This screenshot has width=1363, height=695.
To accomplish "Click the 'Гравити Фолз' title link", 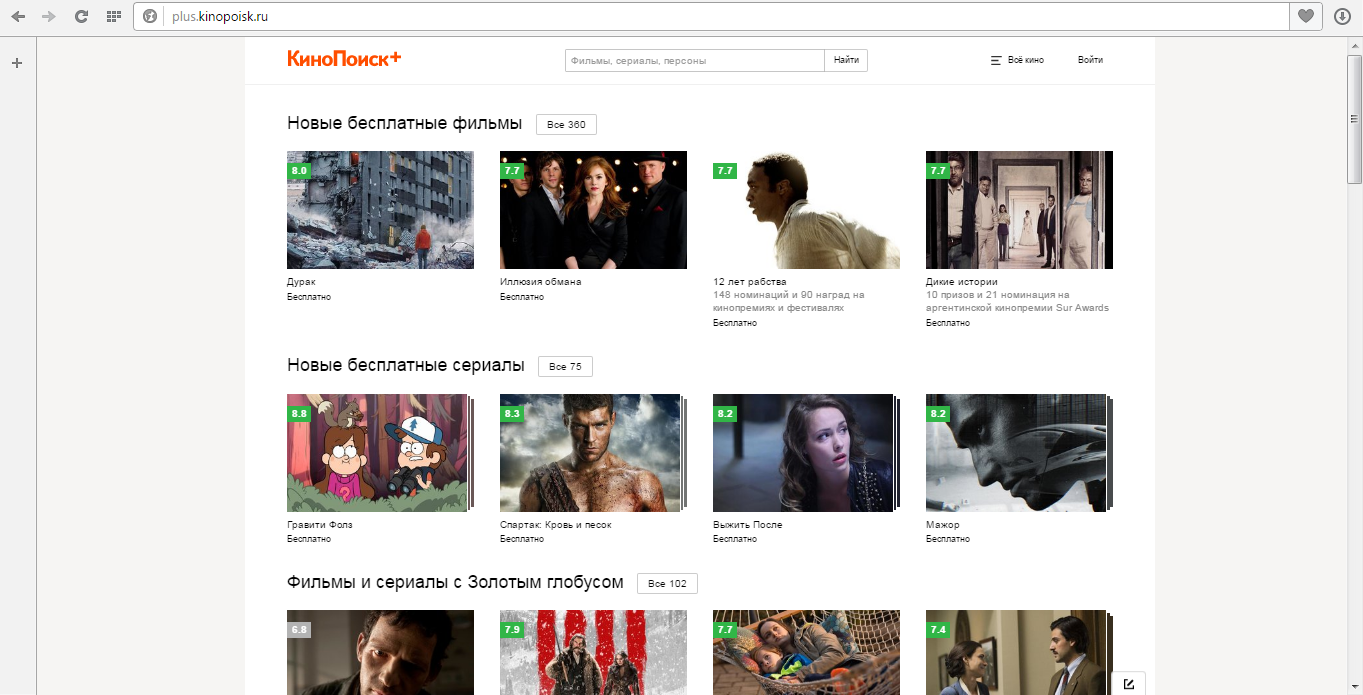I will pyautogui.click(x=320, y=525).
